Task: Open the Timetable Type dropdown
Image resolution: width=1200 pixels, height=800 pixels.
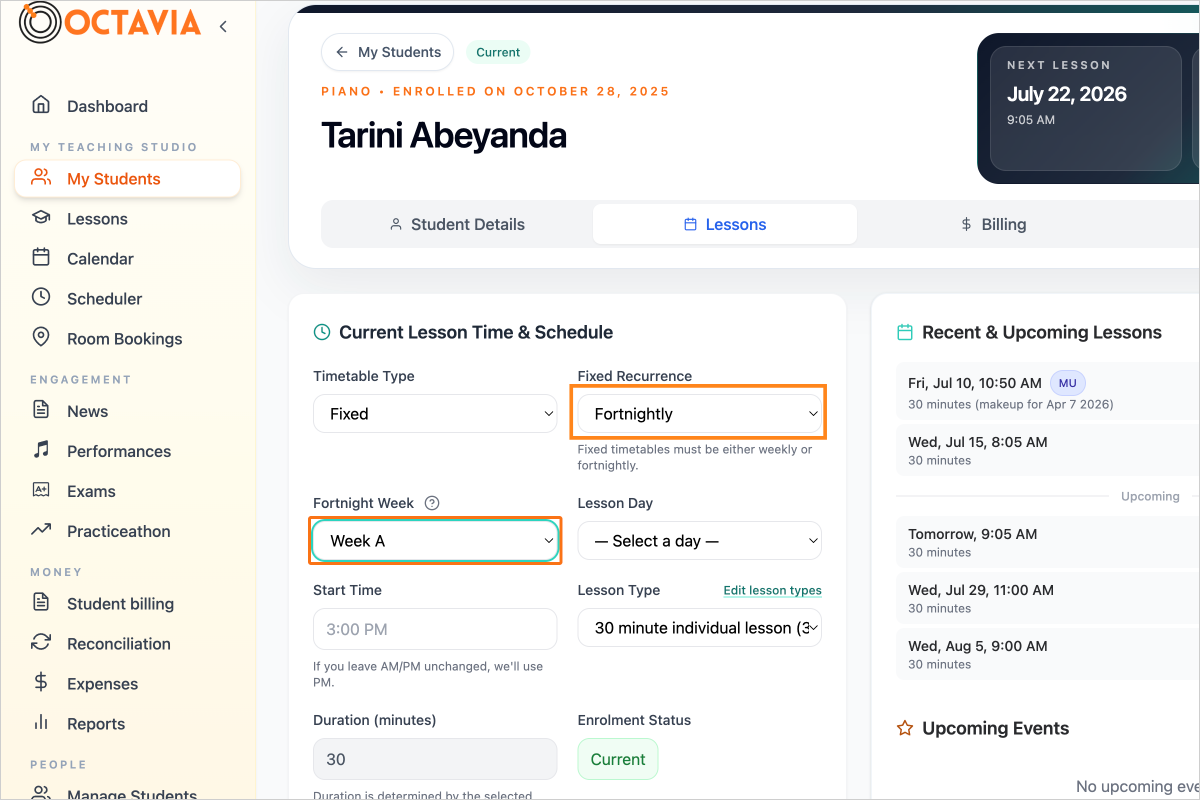Action: click(x=435, y=414)
